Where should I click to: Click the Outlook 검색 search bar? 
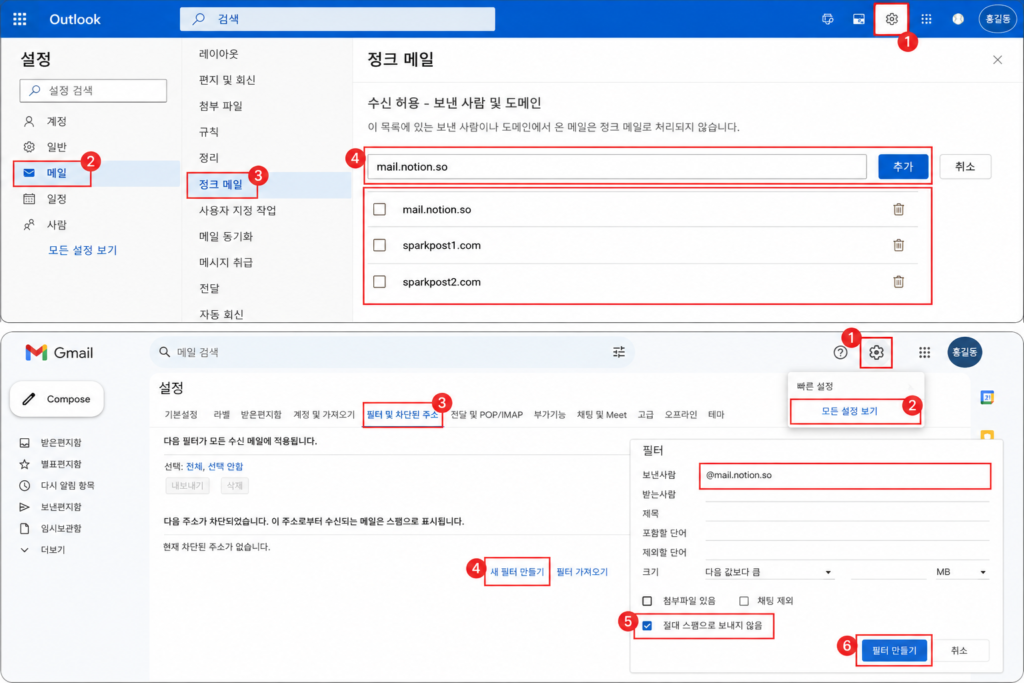(x=337, y=19)
